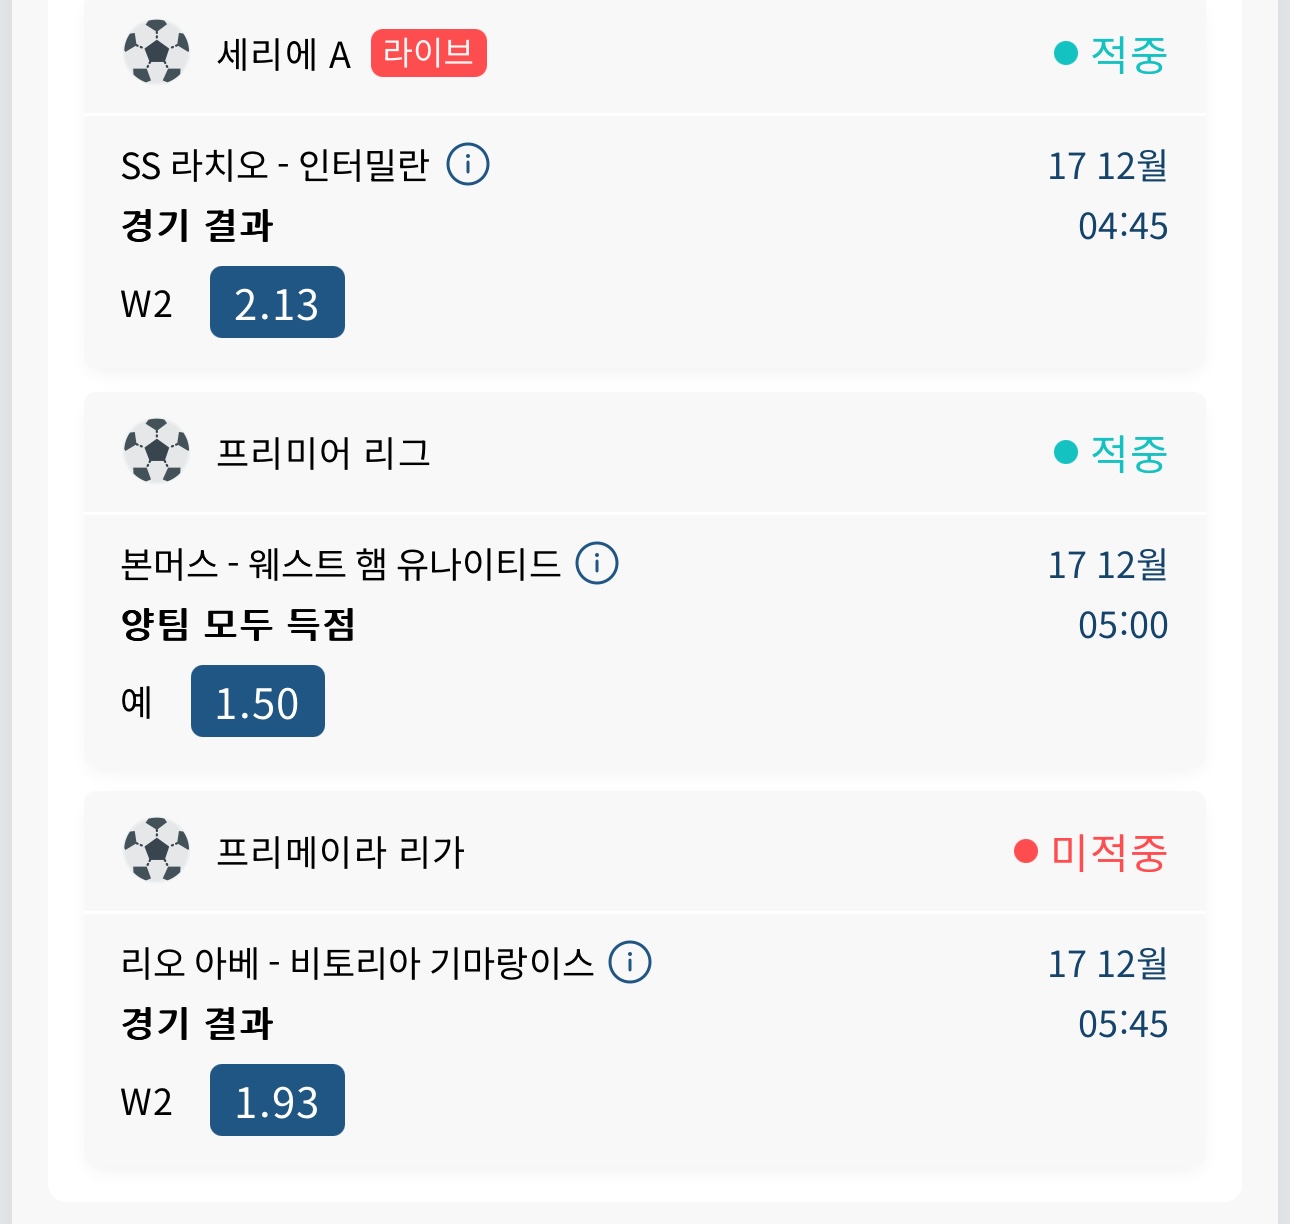Click the 2.13 odds button
Viewport: 1290px width, 1224px height.
[x=277, y=303]
